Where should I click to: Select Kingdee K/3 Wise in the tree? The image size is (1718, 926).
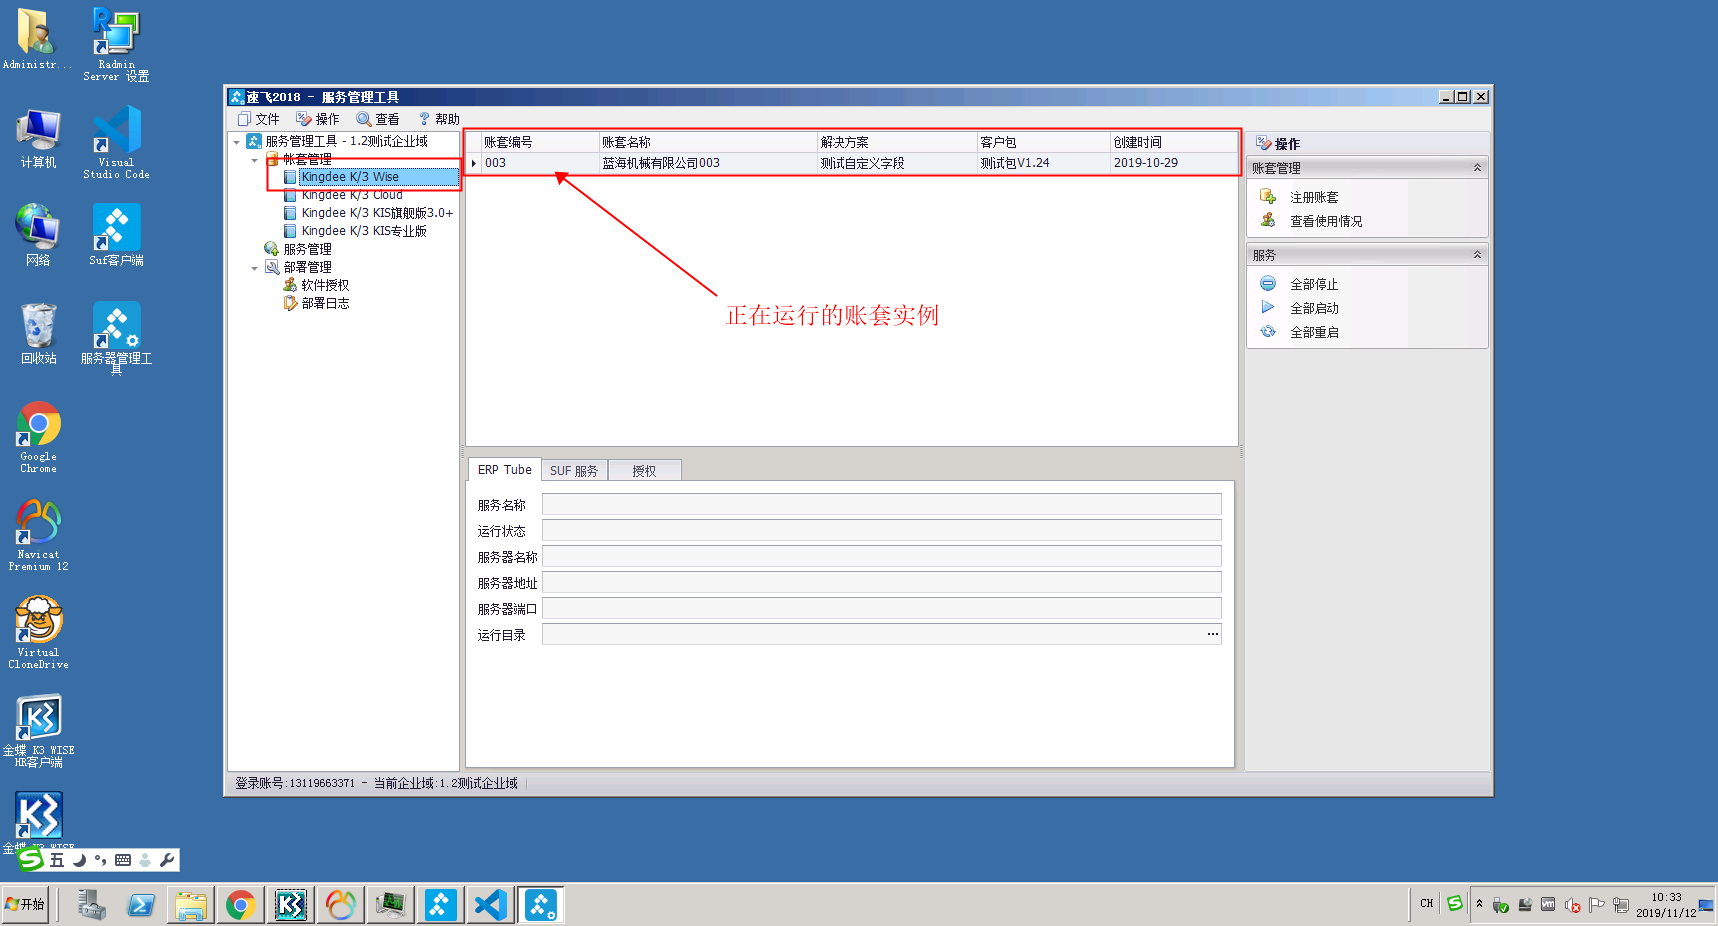click(350, 177)
